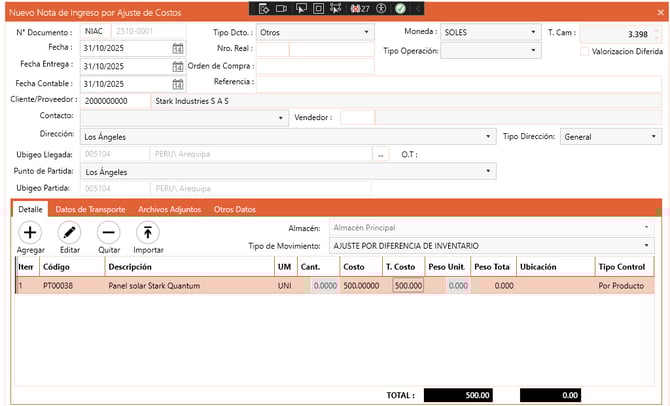This screenshot has height=406, width=670.
Task: Open the Fecha Entrega calendar icon
Action: (x=177, y=67)
